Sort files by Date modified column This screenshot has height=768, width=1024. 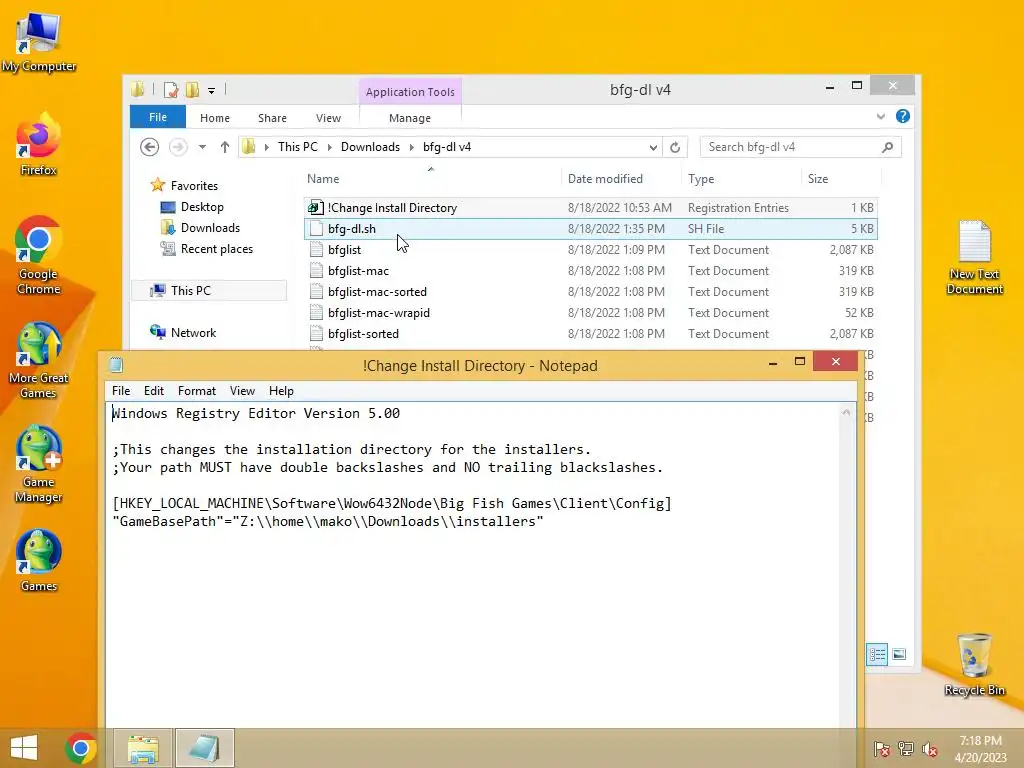click(605, 179)
